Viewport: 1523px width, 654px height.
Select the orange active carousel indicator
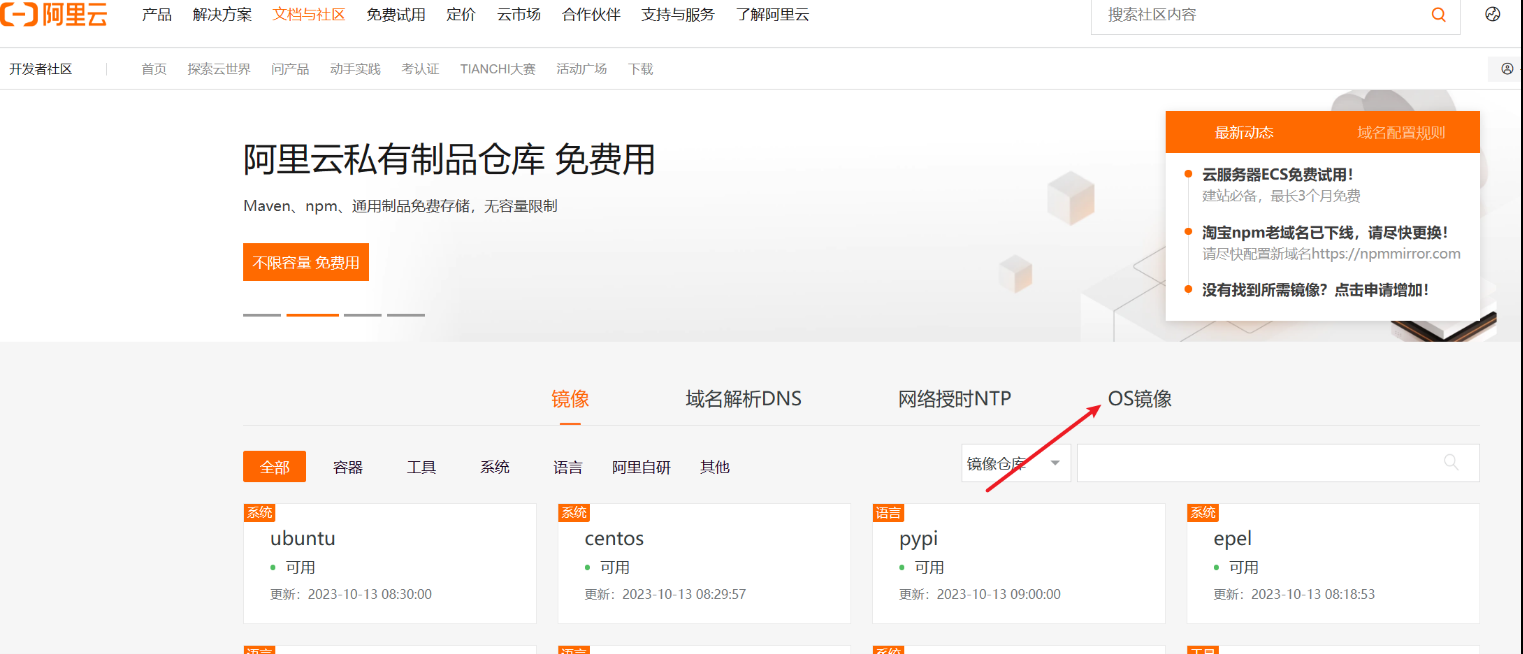[x=313, y=315]
